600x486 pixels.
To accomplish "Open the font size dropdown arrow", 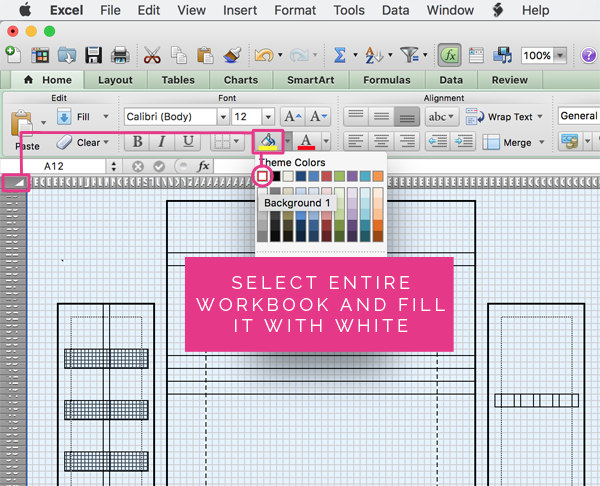I will tap(268, 116).
